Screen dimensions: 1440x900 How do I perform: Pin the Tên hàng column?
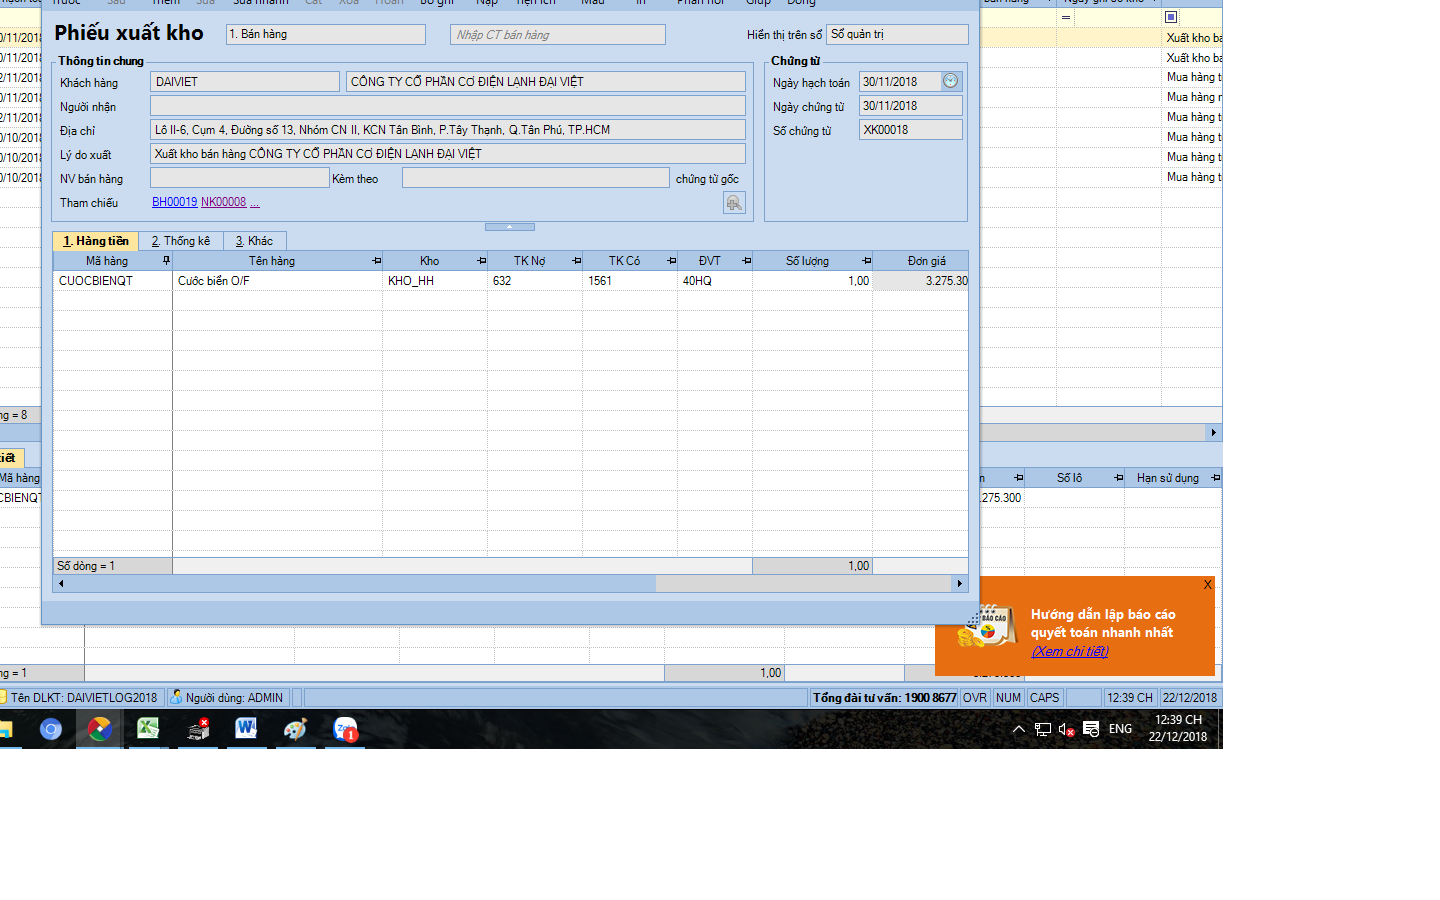[376, 261]
